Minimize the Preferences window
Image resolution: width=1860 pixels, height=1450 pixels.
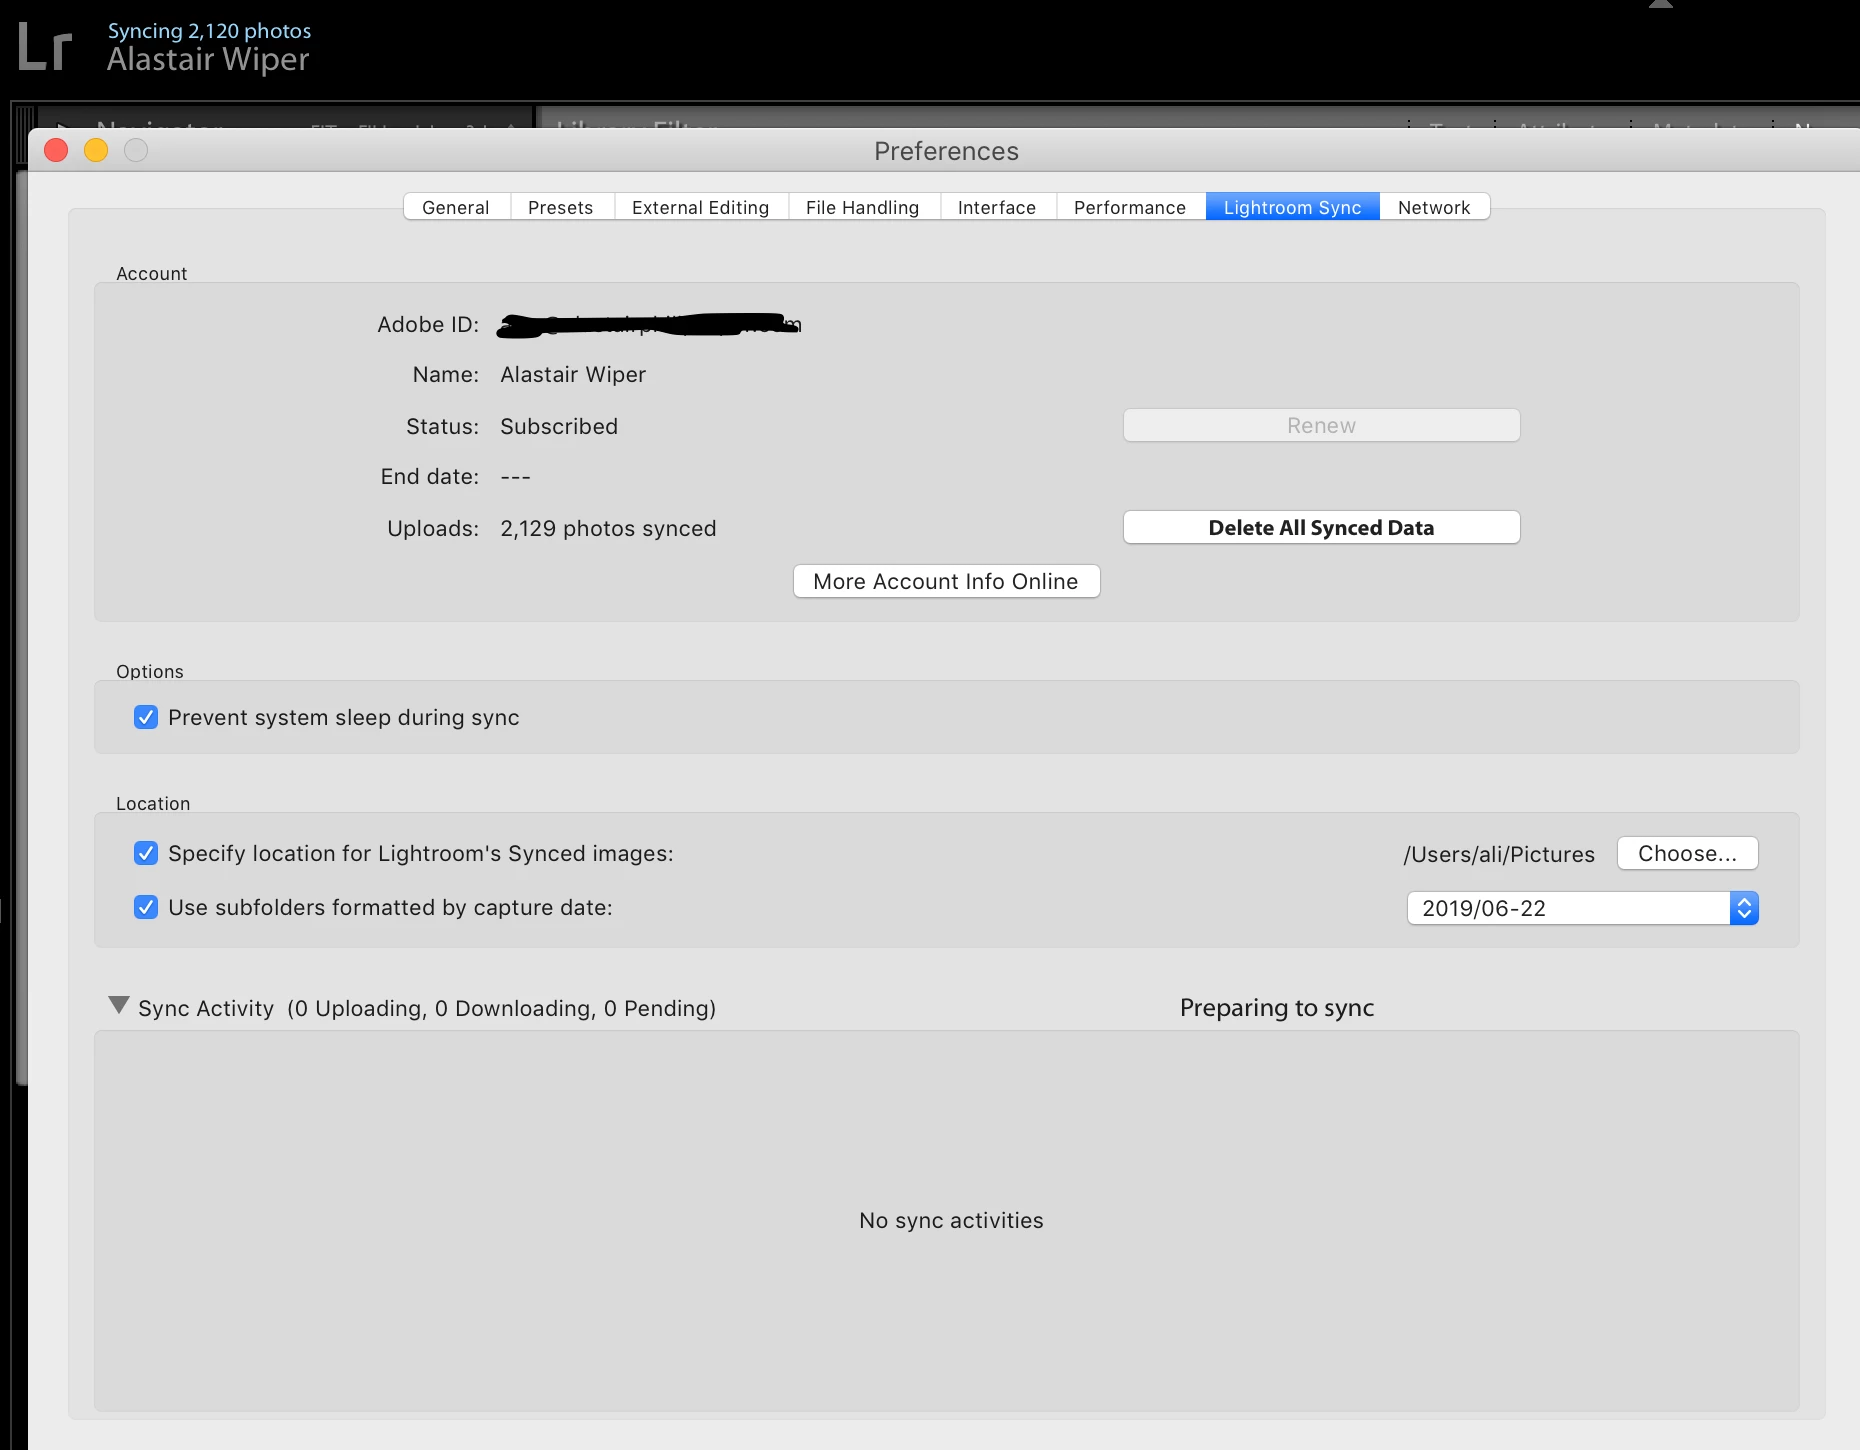[x=96, y=150]
